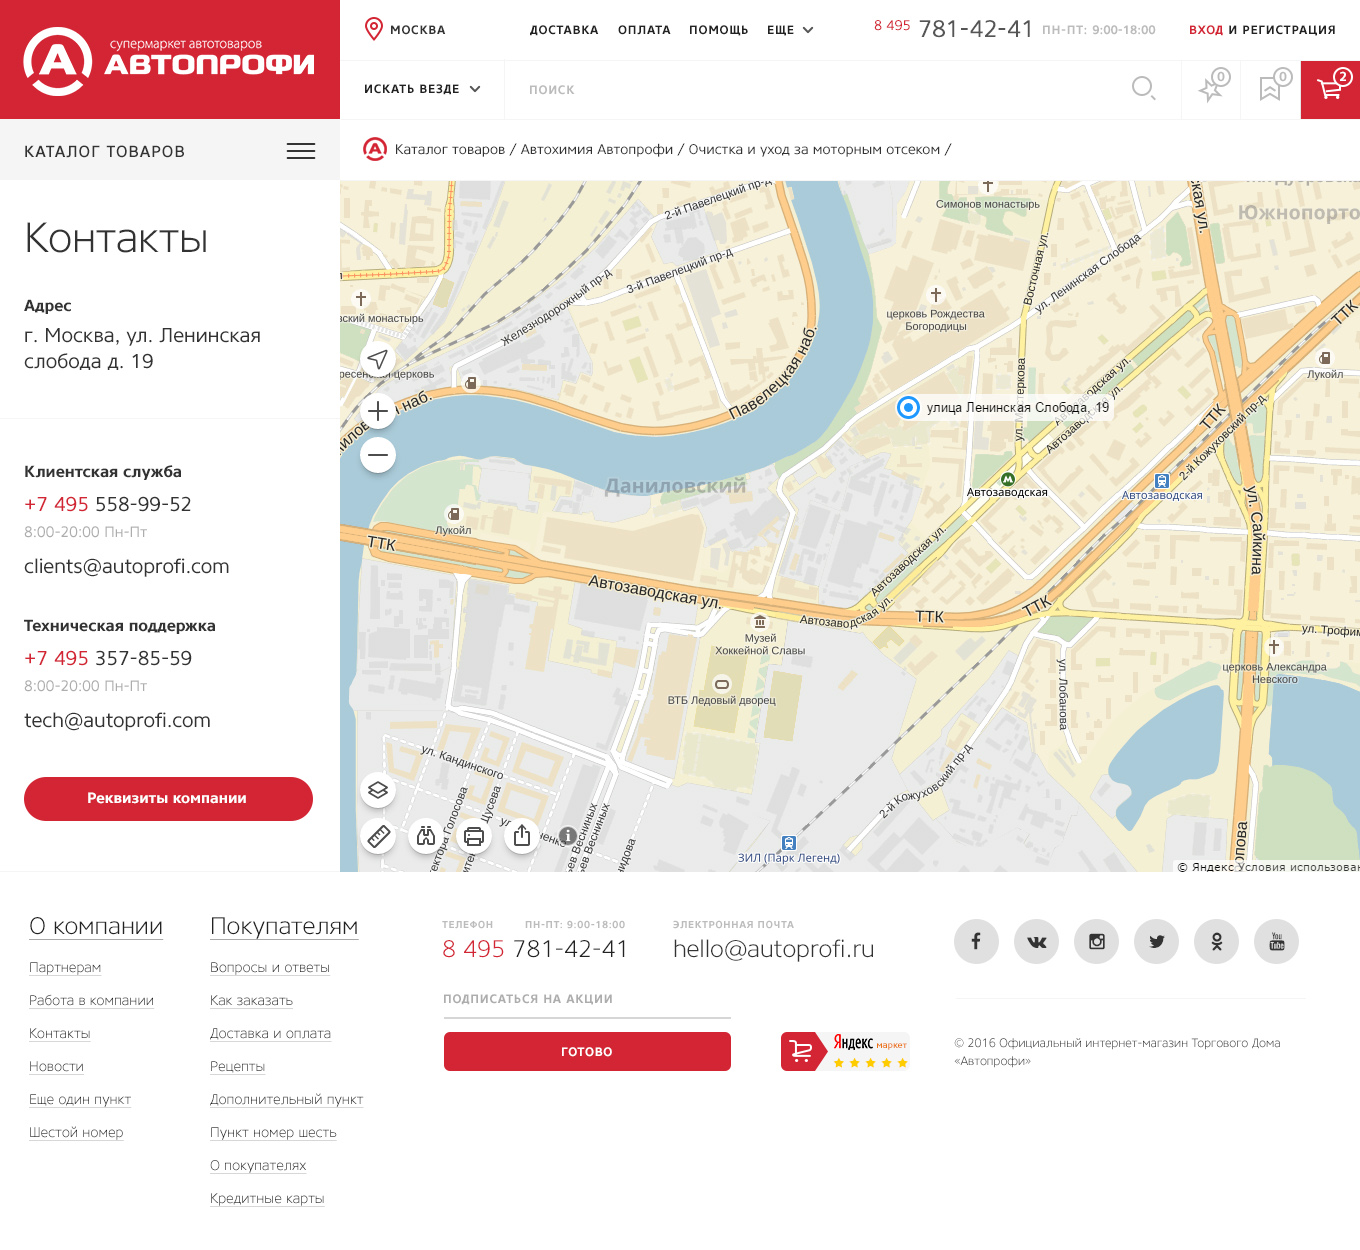
Task: Click tech support phone +7 495 357-85-59
Action: coord(108,658)
